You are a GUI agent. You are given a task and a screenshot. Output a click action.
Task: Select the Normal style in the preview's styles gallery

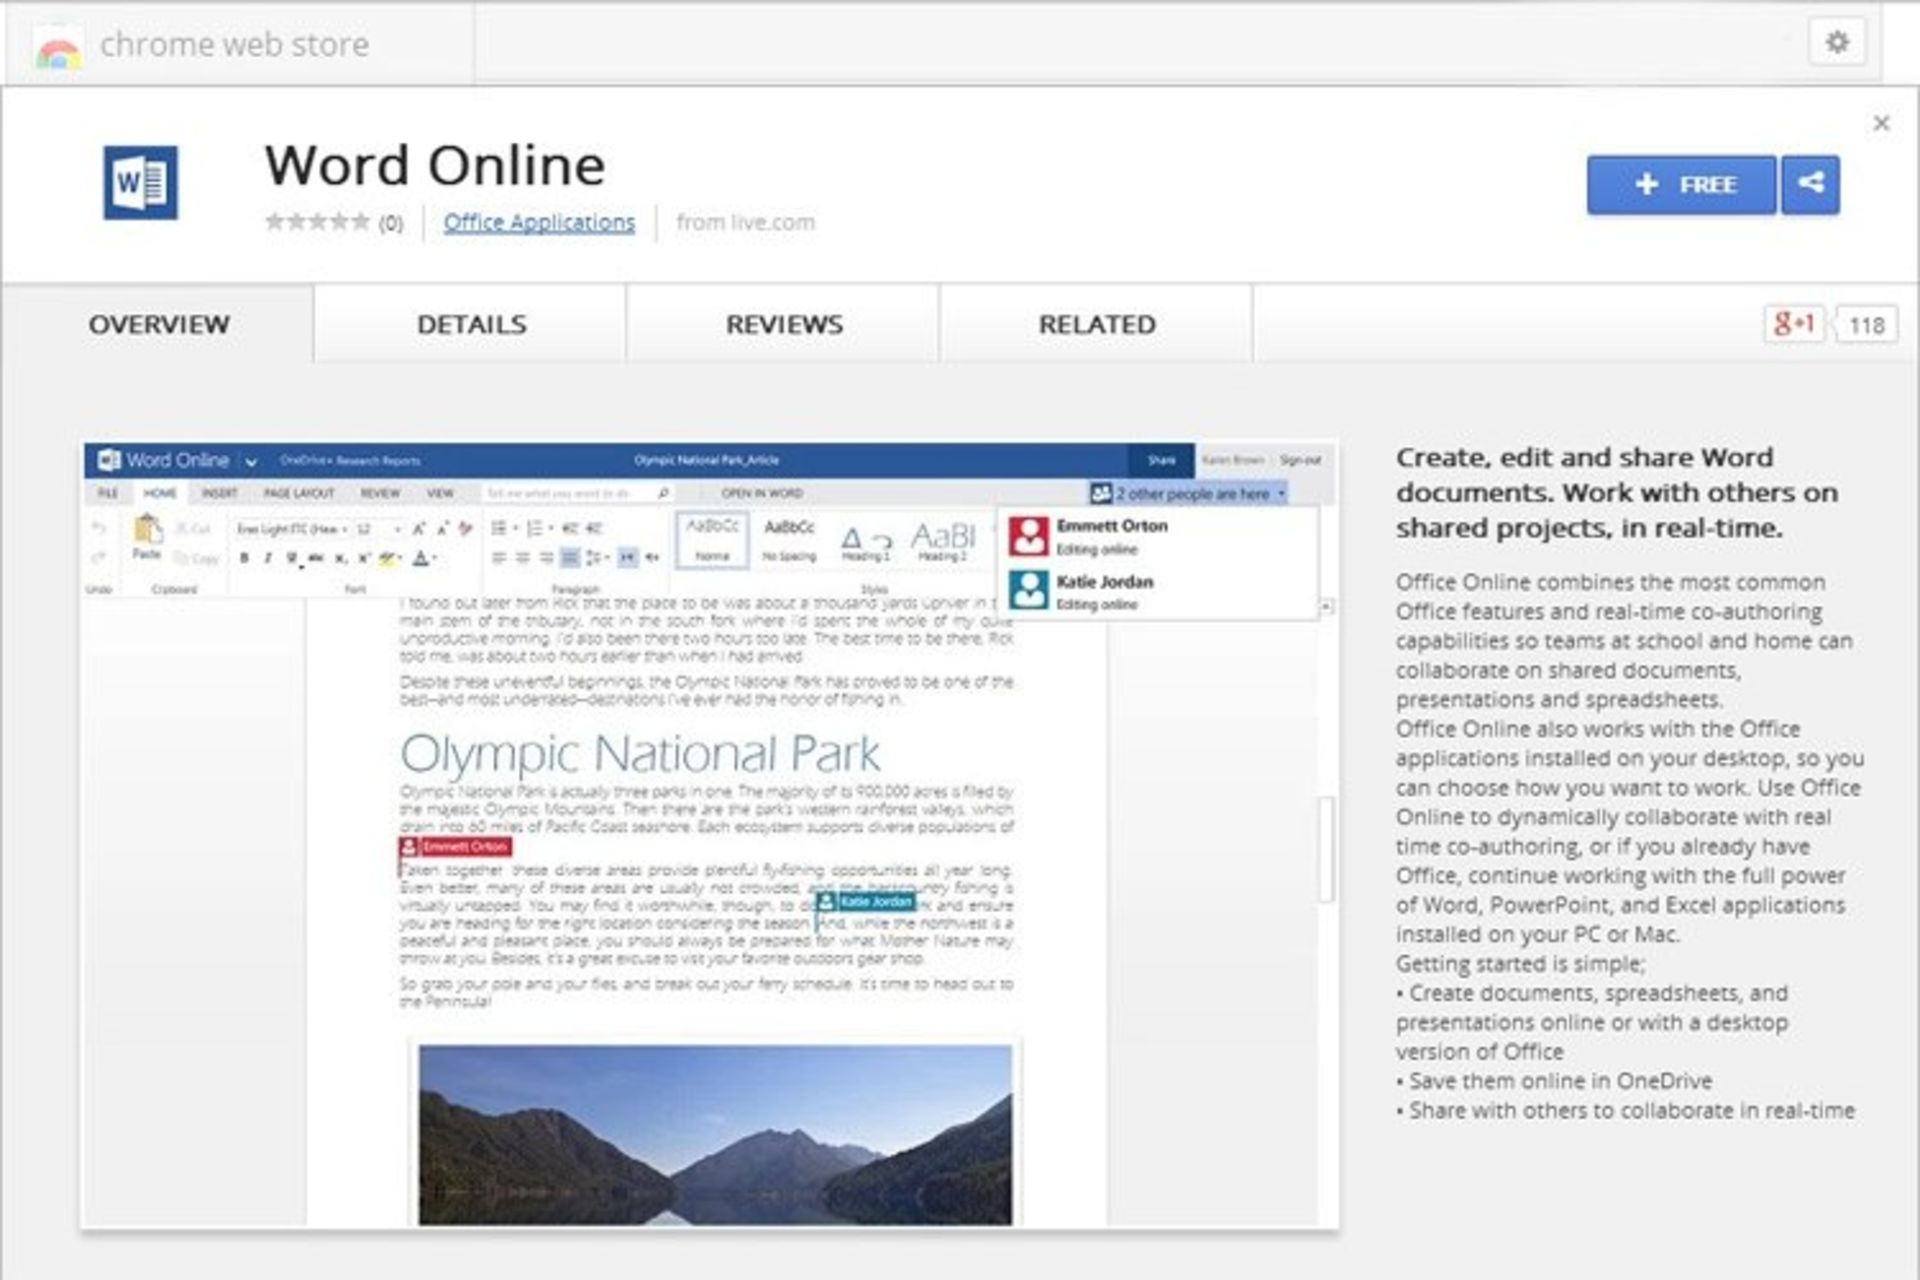(x=712, y=540)
